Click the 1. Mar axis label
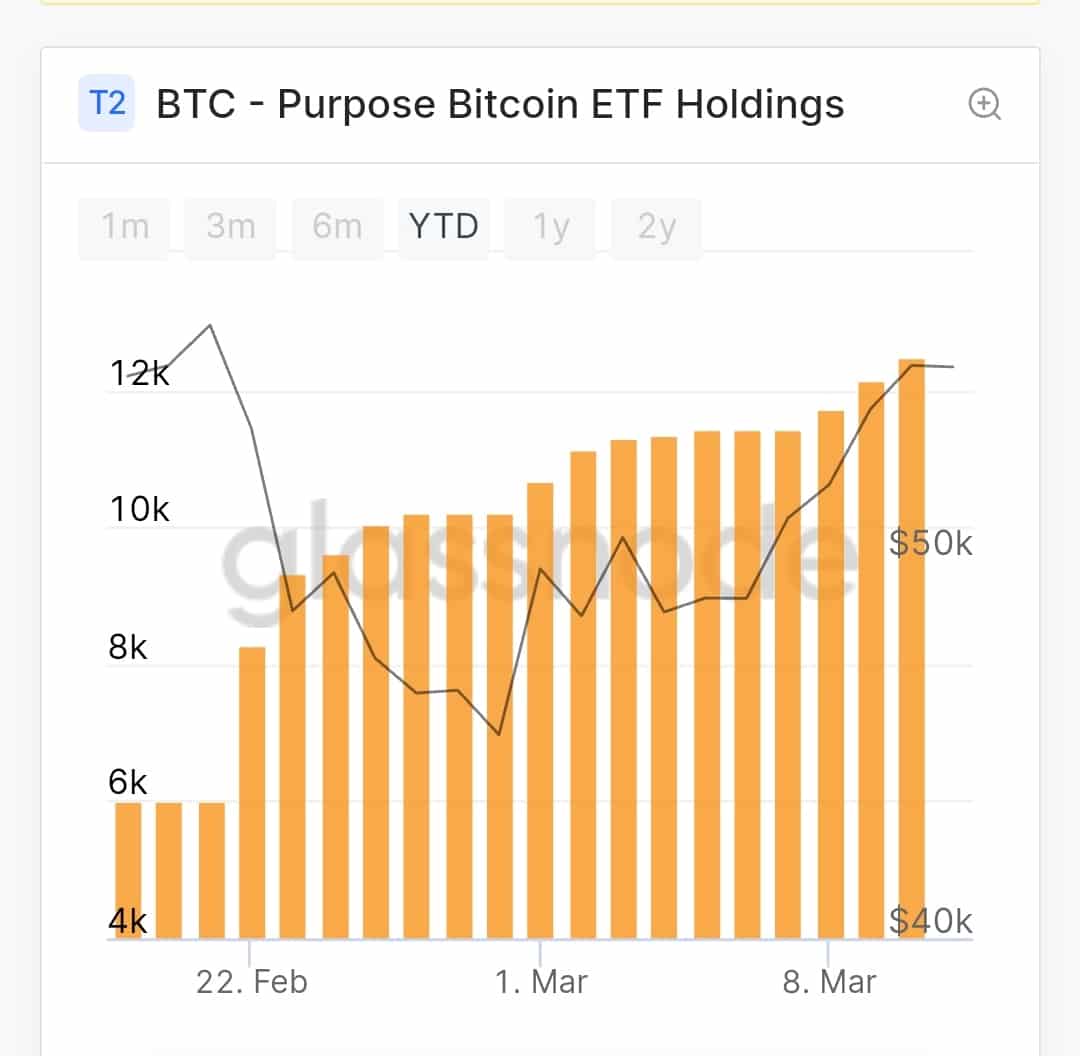The height and width of the screenshot is (1056, 1080). pos(541,981)
